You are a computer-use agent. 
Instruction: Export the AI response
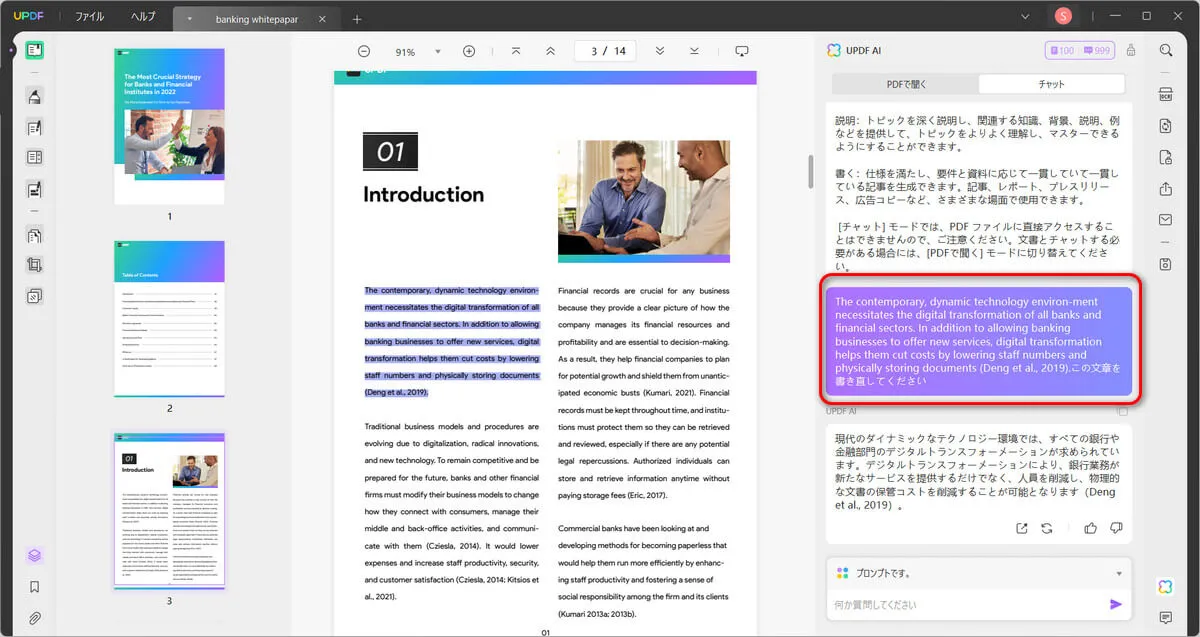1021,528
